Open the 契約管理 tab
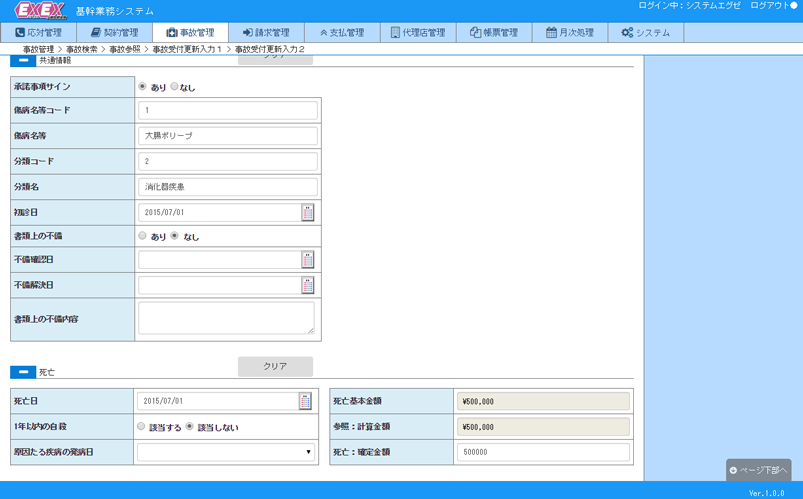This screenshot has width=803, height=499. [114, 33]
